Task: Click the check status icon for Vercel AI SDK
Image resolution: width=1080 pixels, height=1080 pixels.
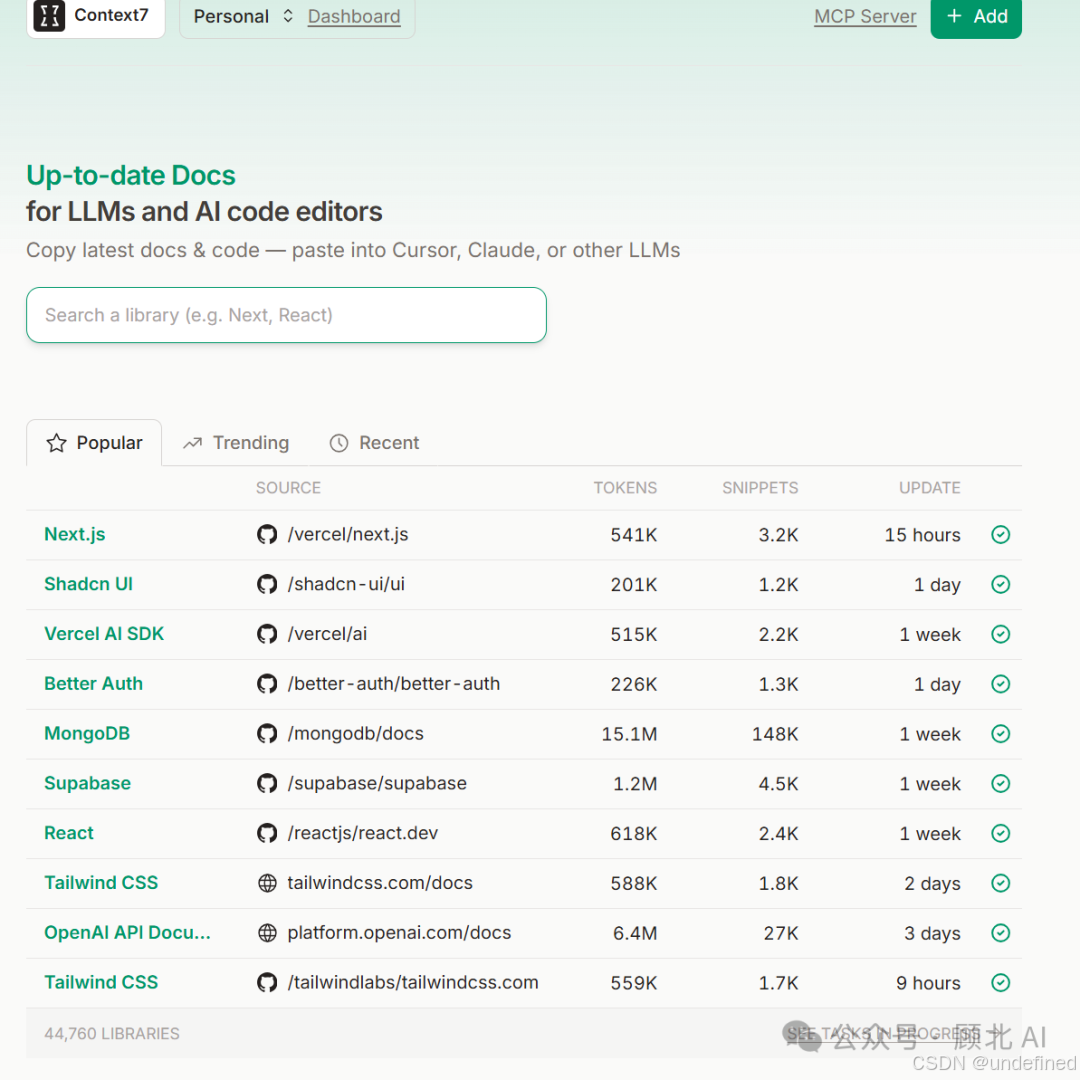Action: coord(1000,634)
